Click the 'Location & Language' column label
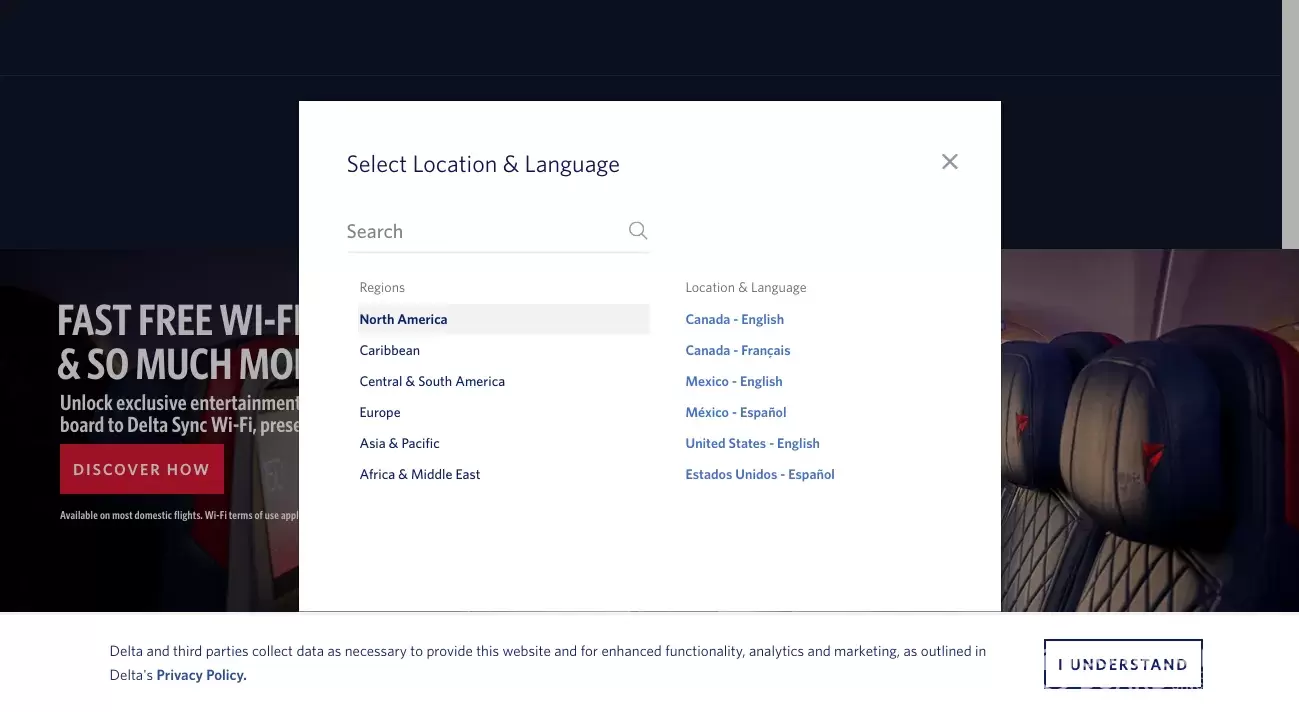1299x712 pixels. coord(746,287)
